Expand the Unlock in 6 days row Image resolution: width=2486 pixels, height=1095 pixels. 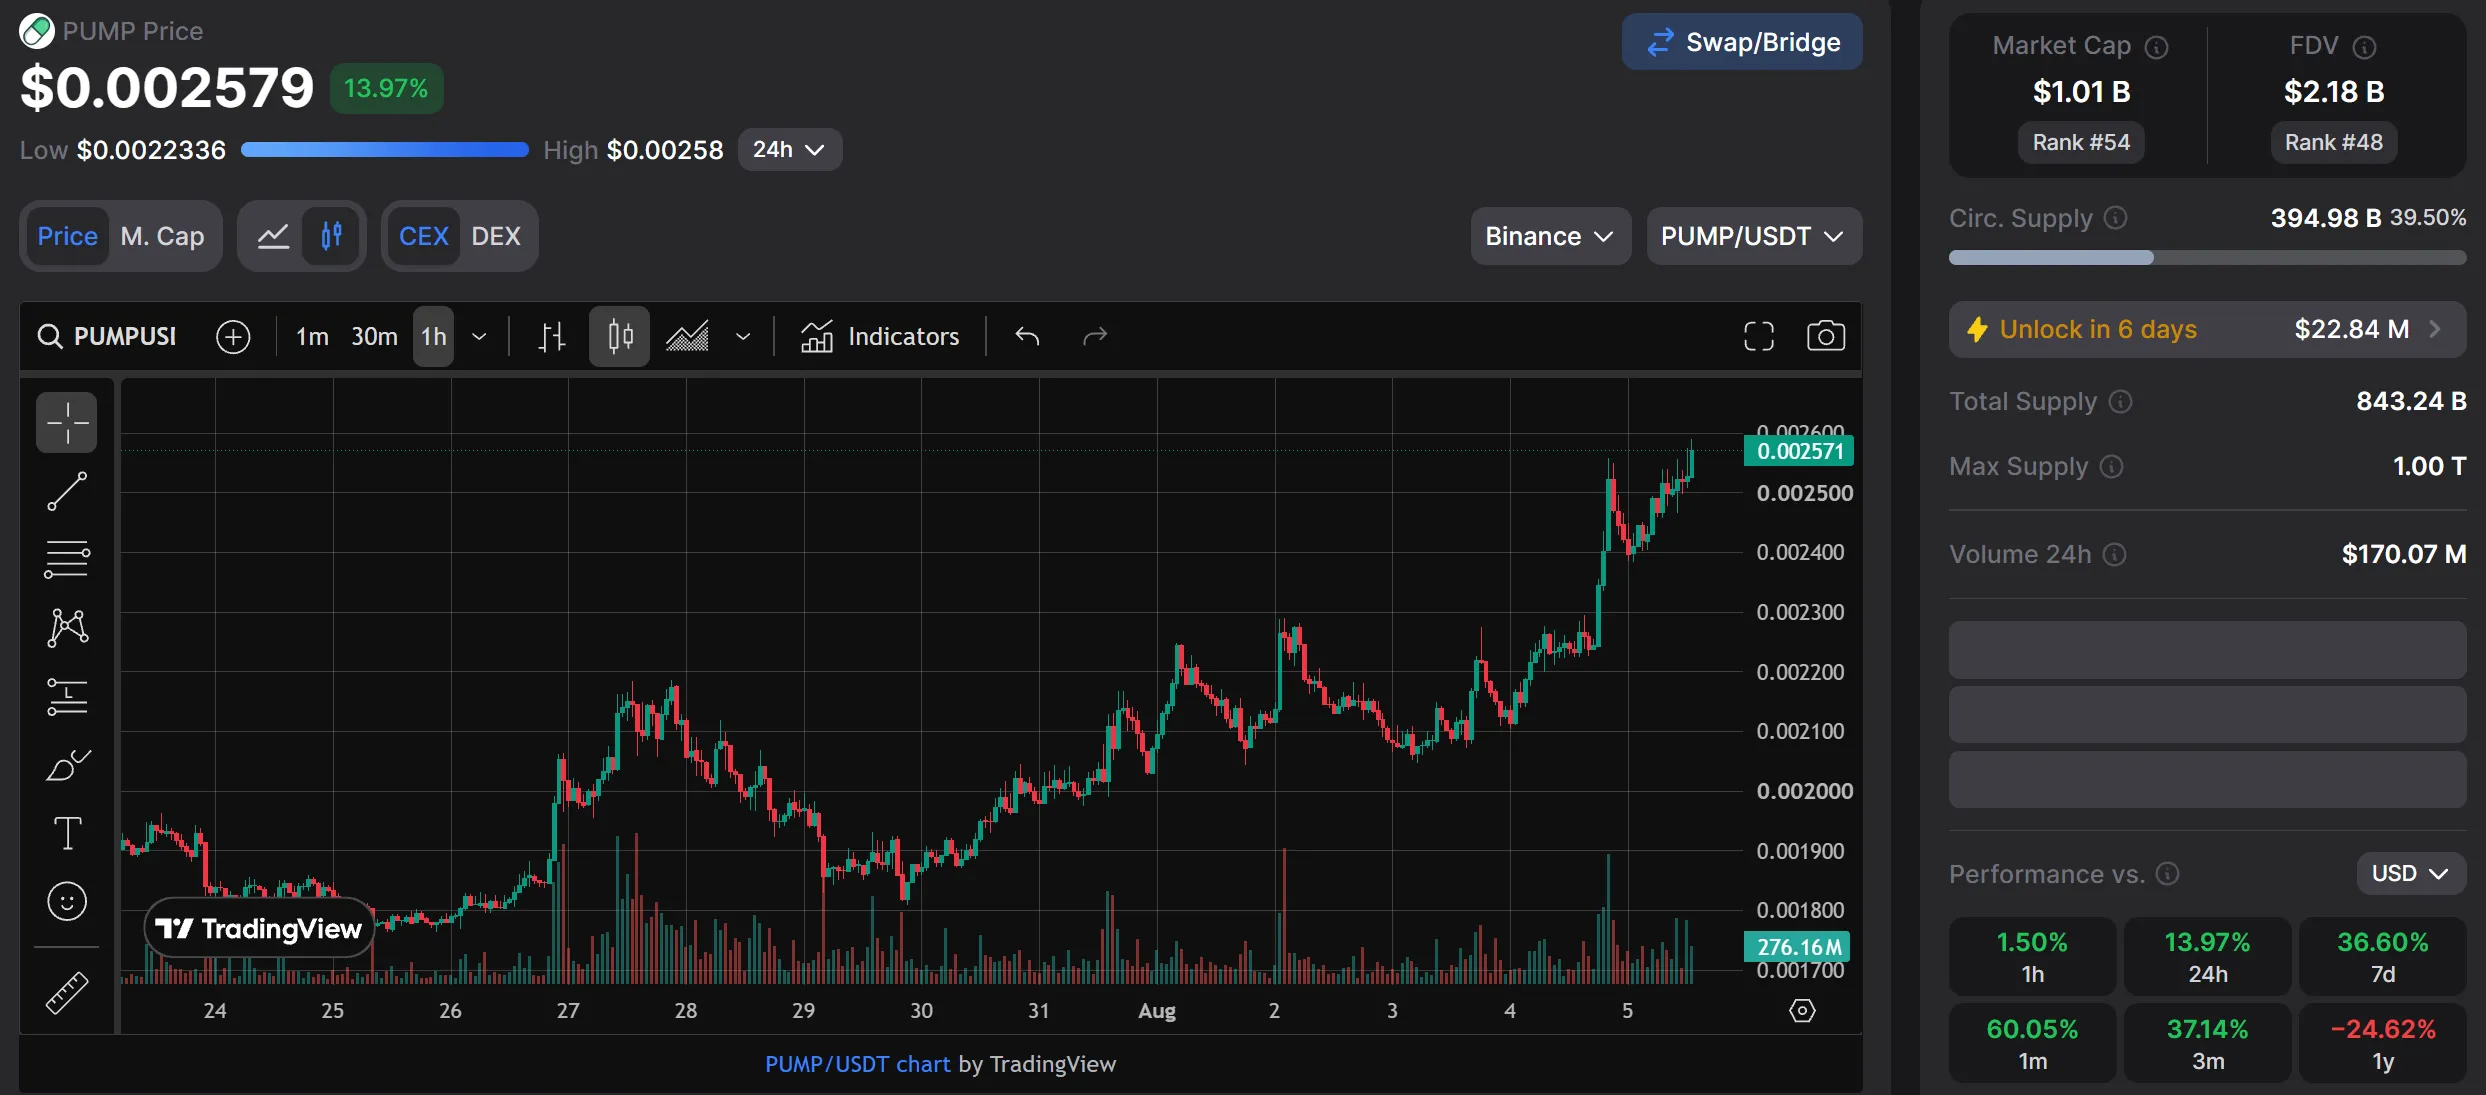2207,329
